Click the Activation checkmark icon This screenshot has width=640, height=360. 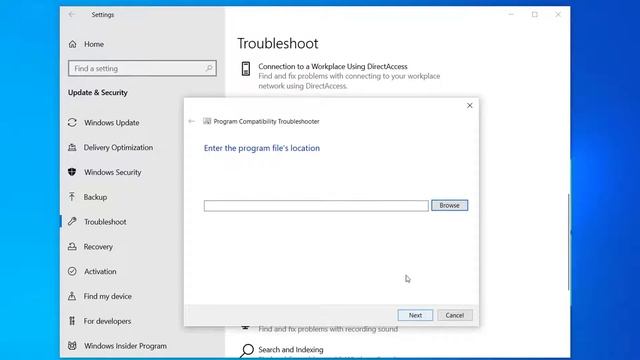[72, 271]
